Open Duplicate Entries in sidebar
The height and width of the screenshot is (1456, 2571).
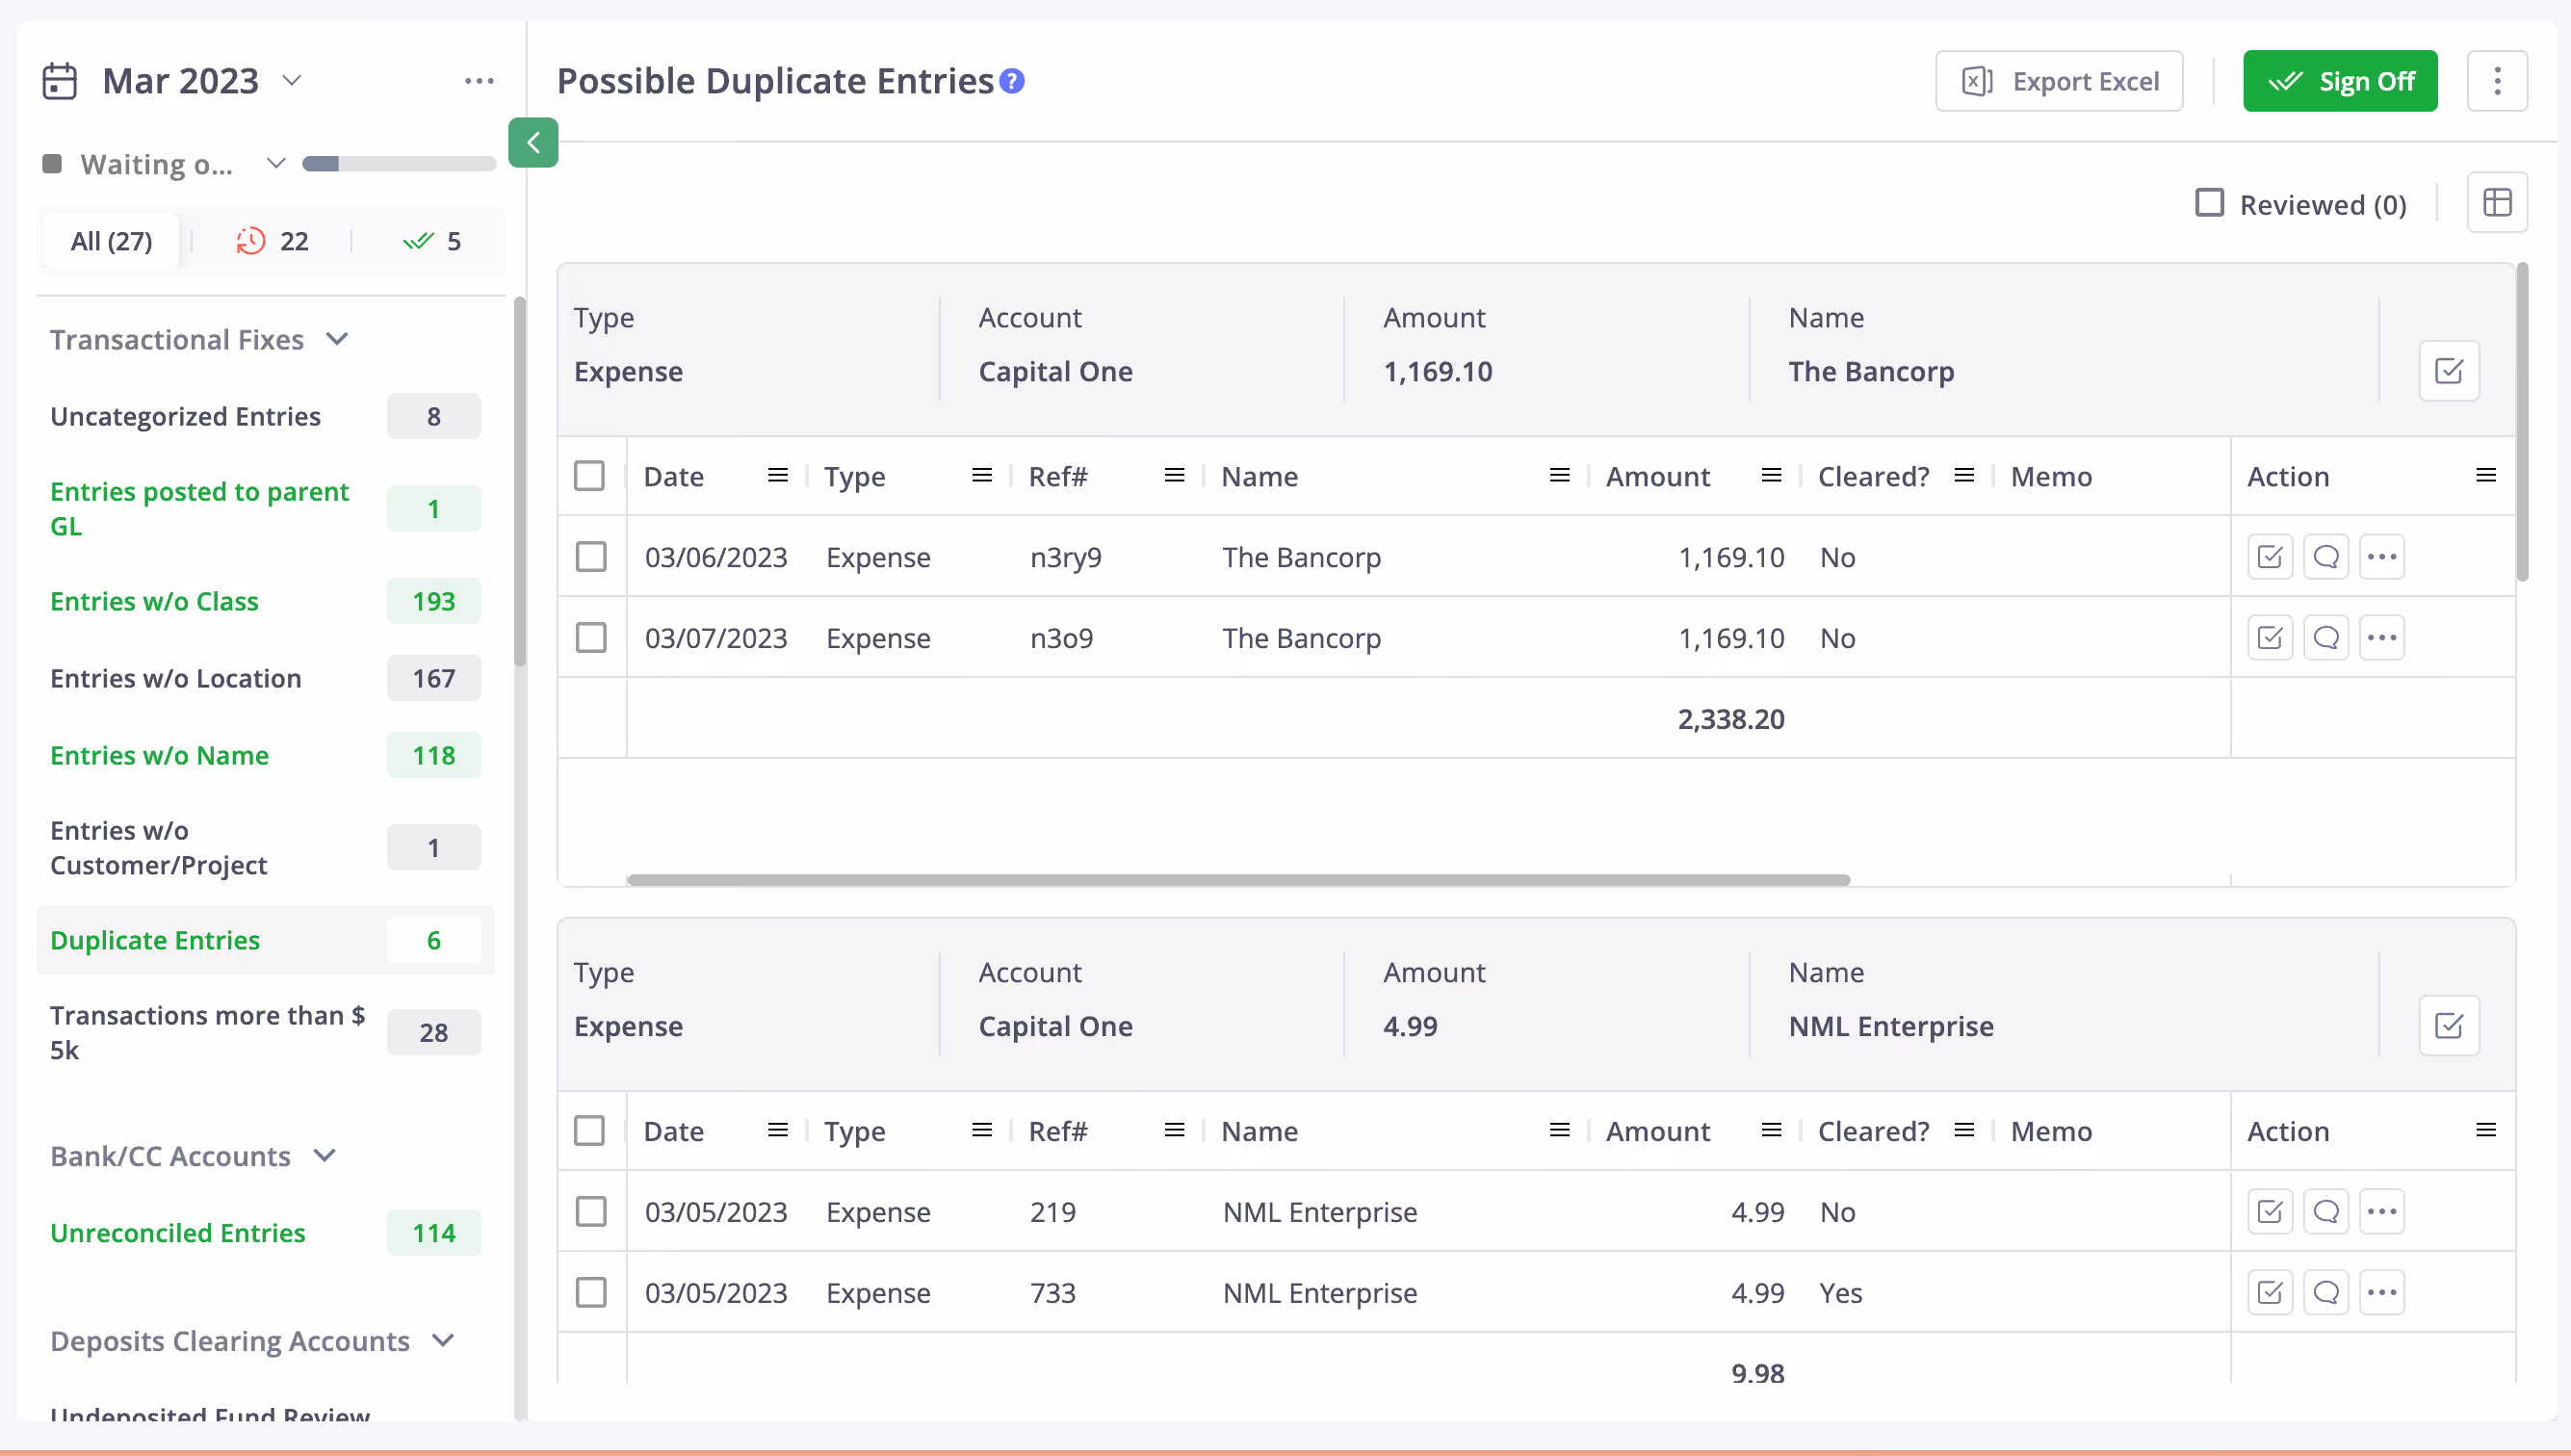pos(265,940)
